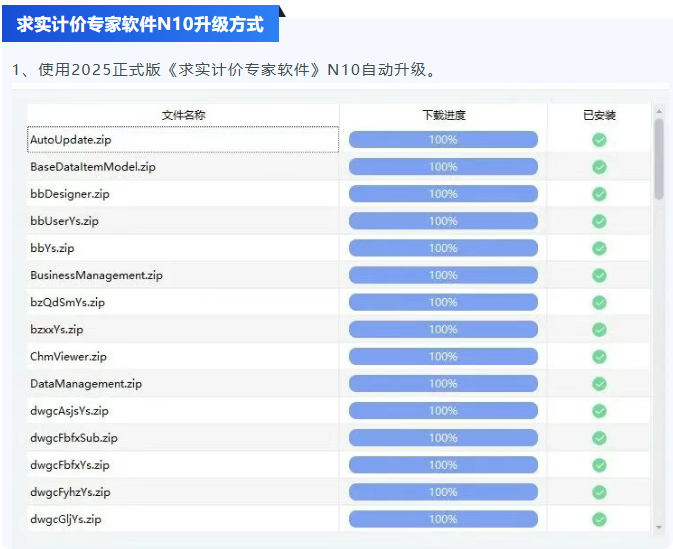Click the vertical scrollbar thumb
Image resolution: width=673 pixels, height=549 pixels.
point(659,159)
